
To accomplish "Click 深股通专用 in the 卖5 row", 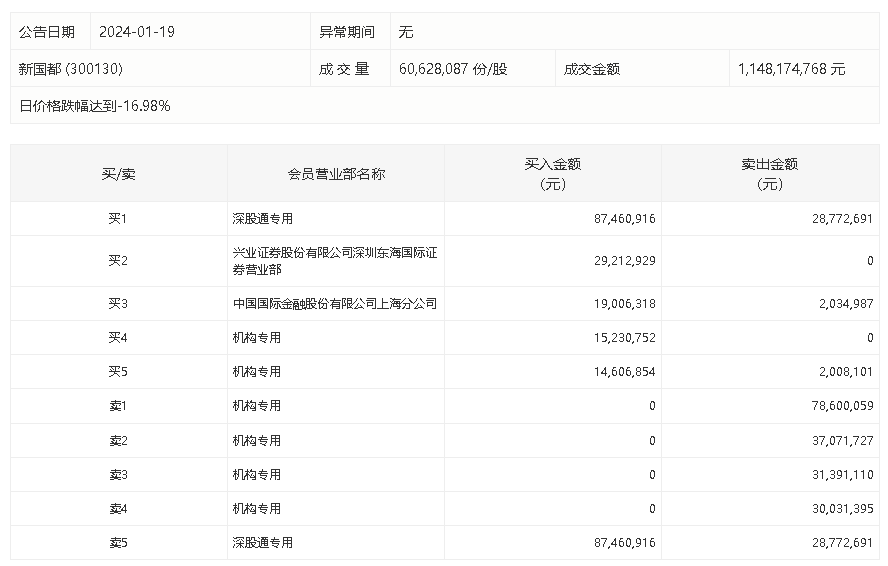I will pos(263,543).
